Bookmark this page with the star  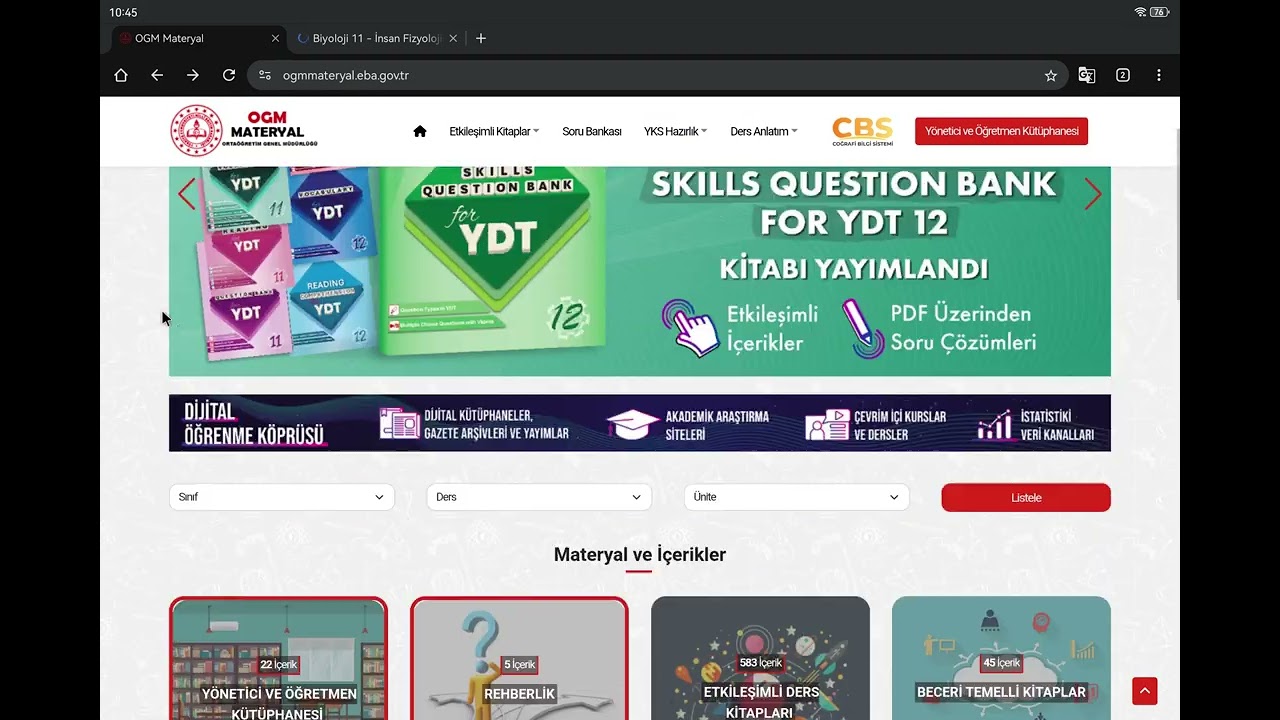1051,75
